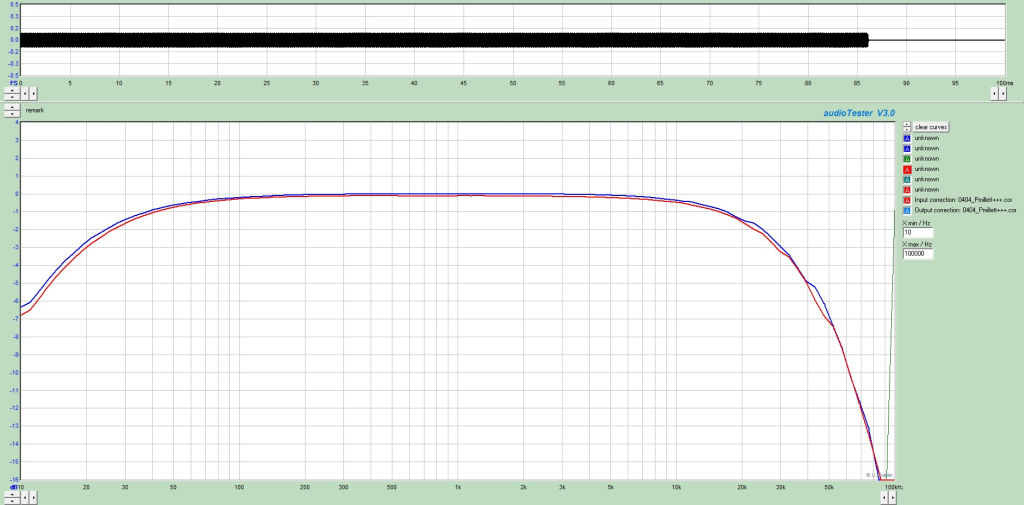Click the up arrow beside the clear curves button

click(x=907, y=123)
